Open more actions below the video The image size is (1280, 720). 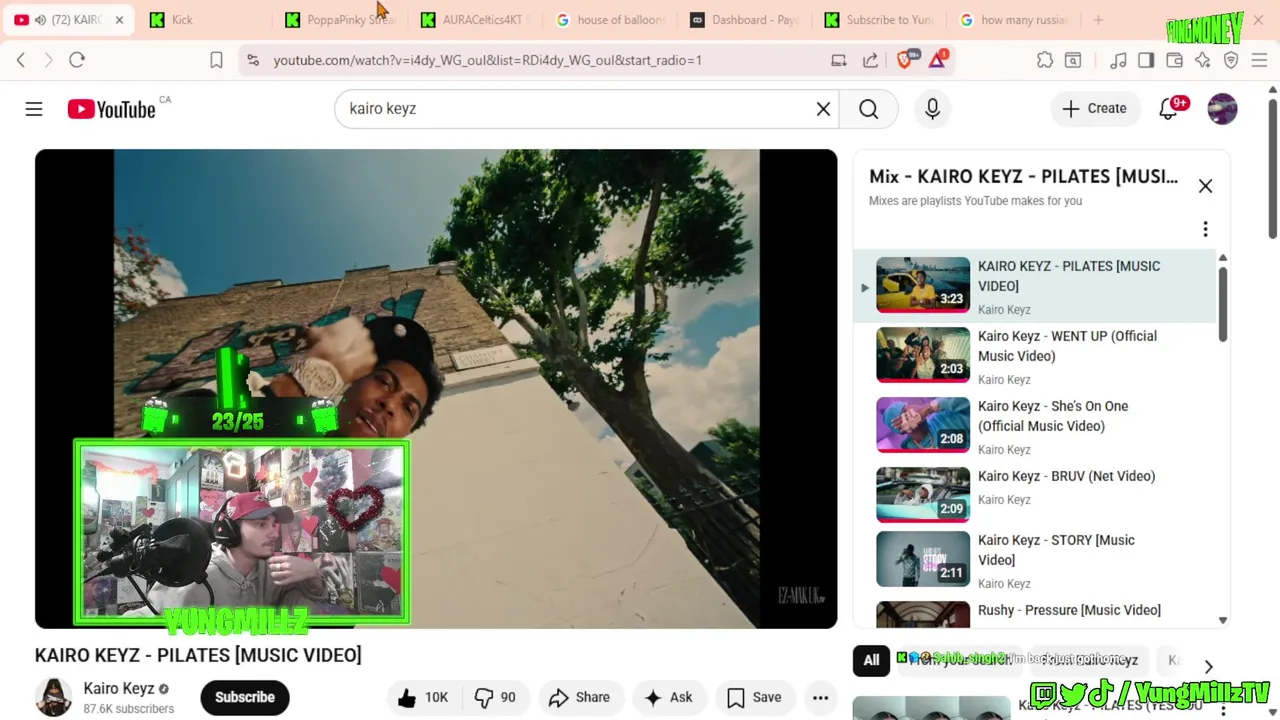820,698
